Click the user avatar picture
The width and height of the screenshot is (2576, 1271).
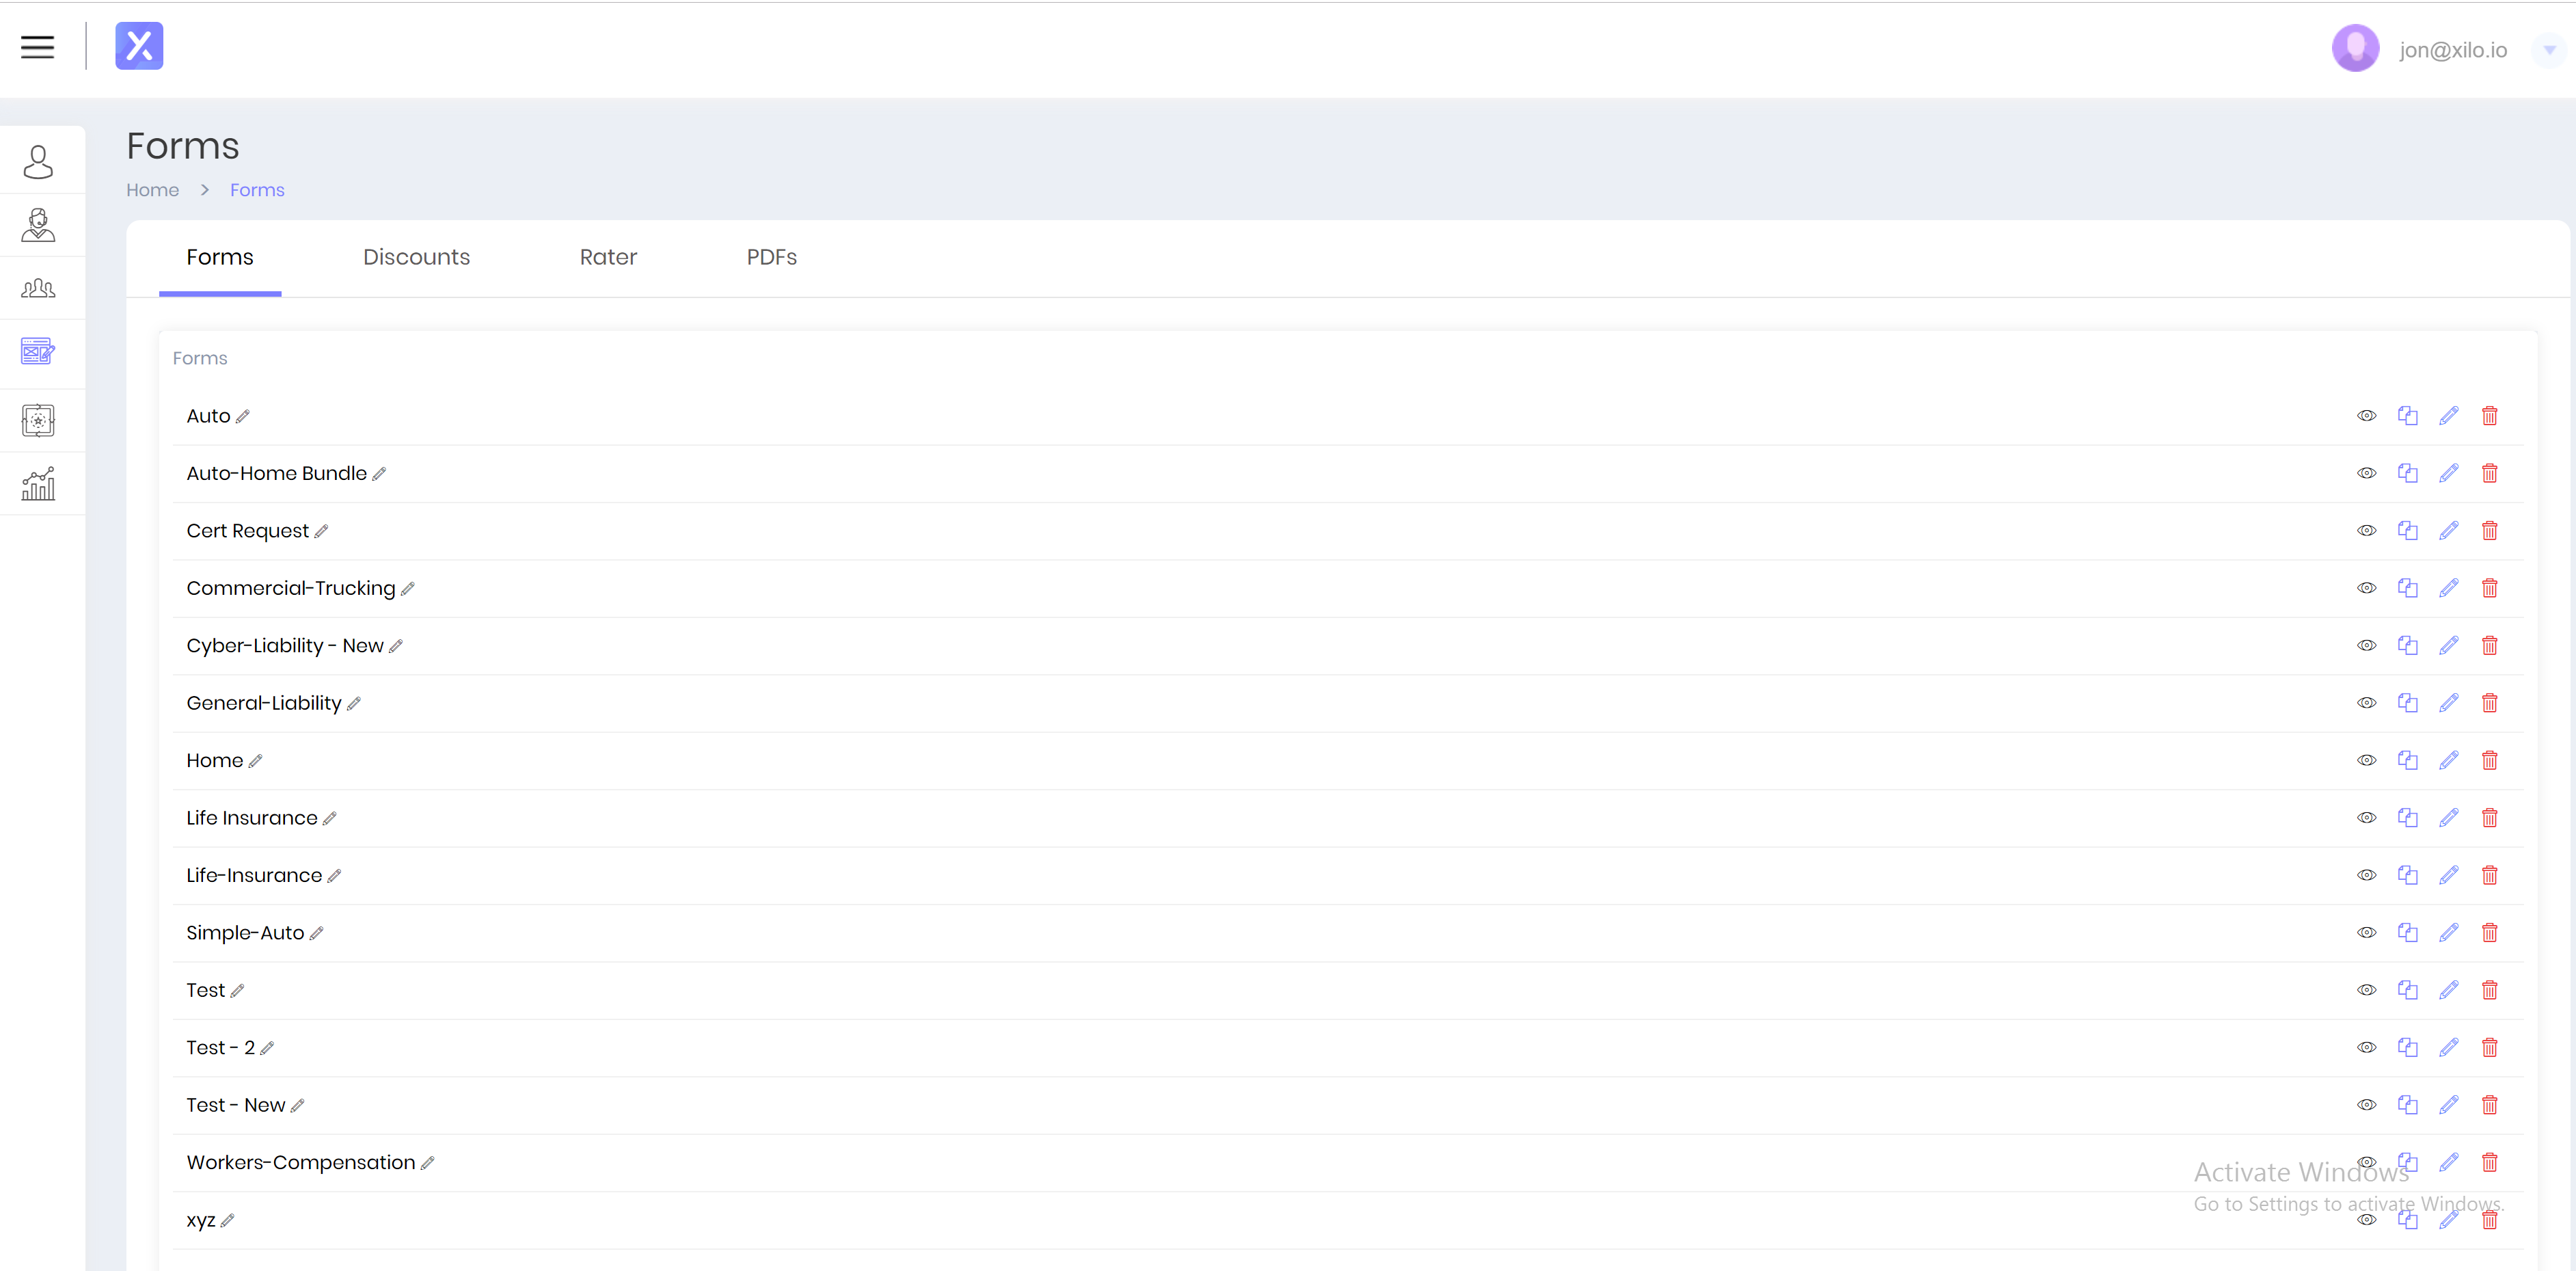2355,48
